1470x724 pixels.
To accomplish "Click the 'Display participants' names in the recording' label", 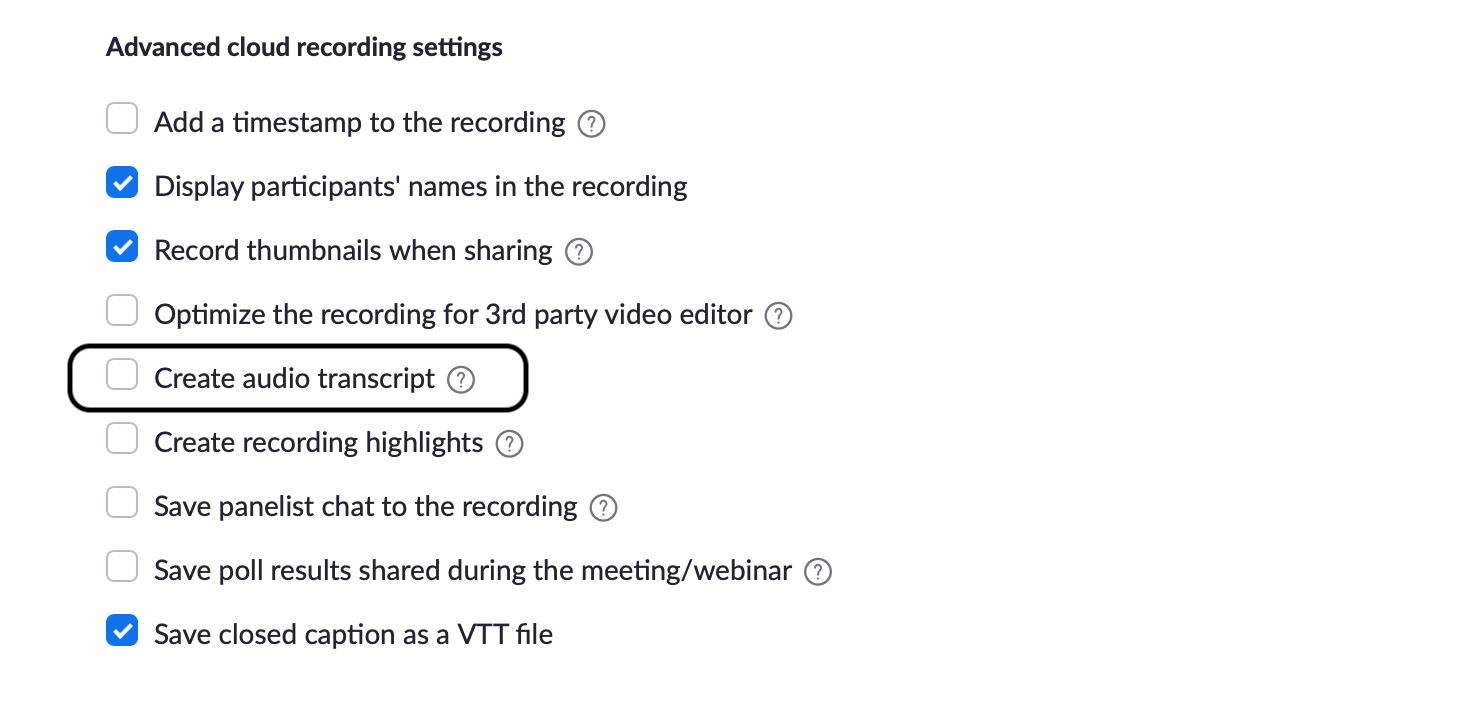I will pos(420,186).
